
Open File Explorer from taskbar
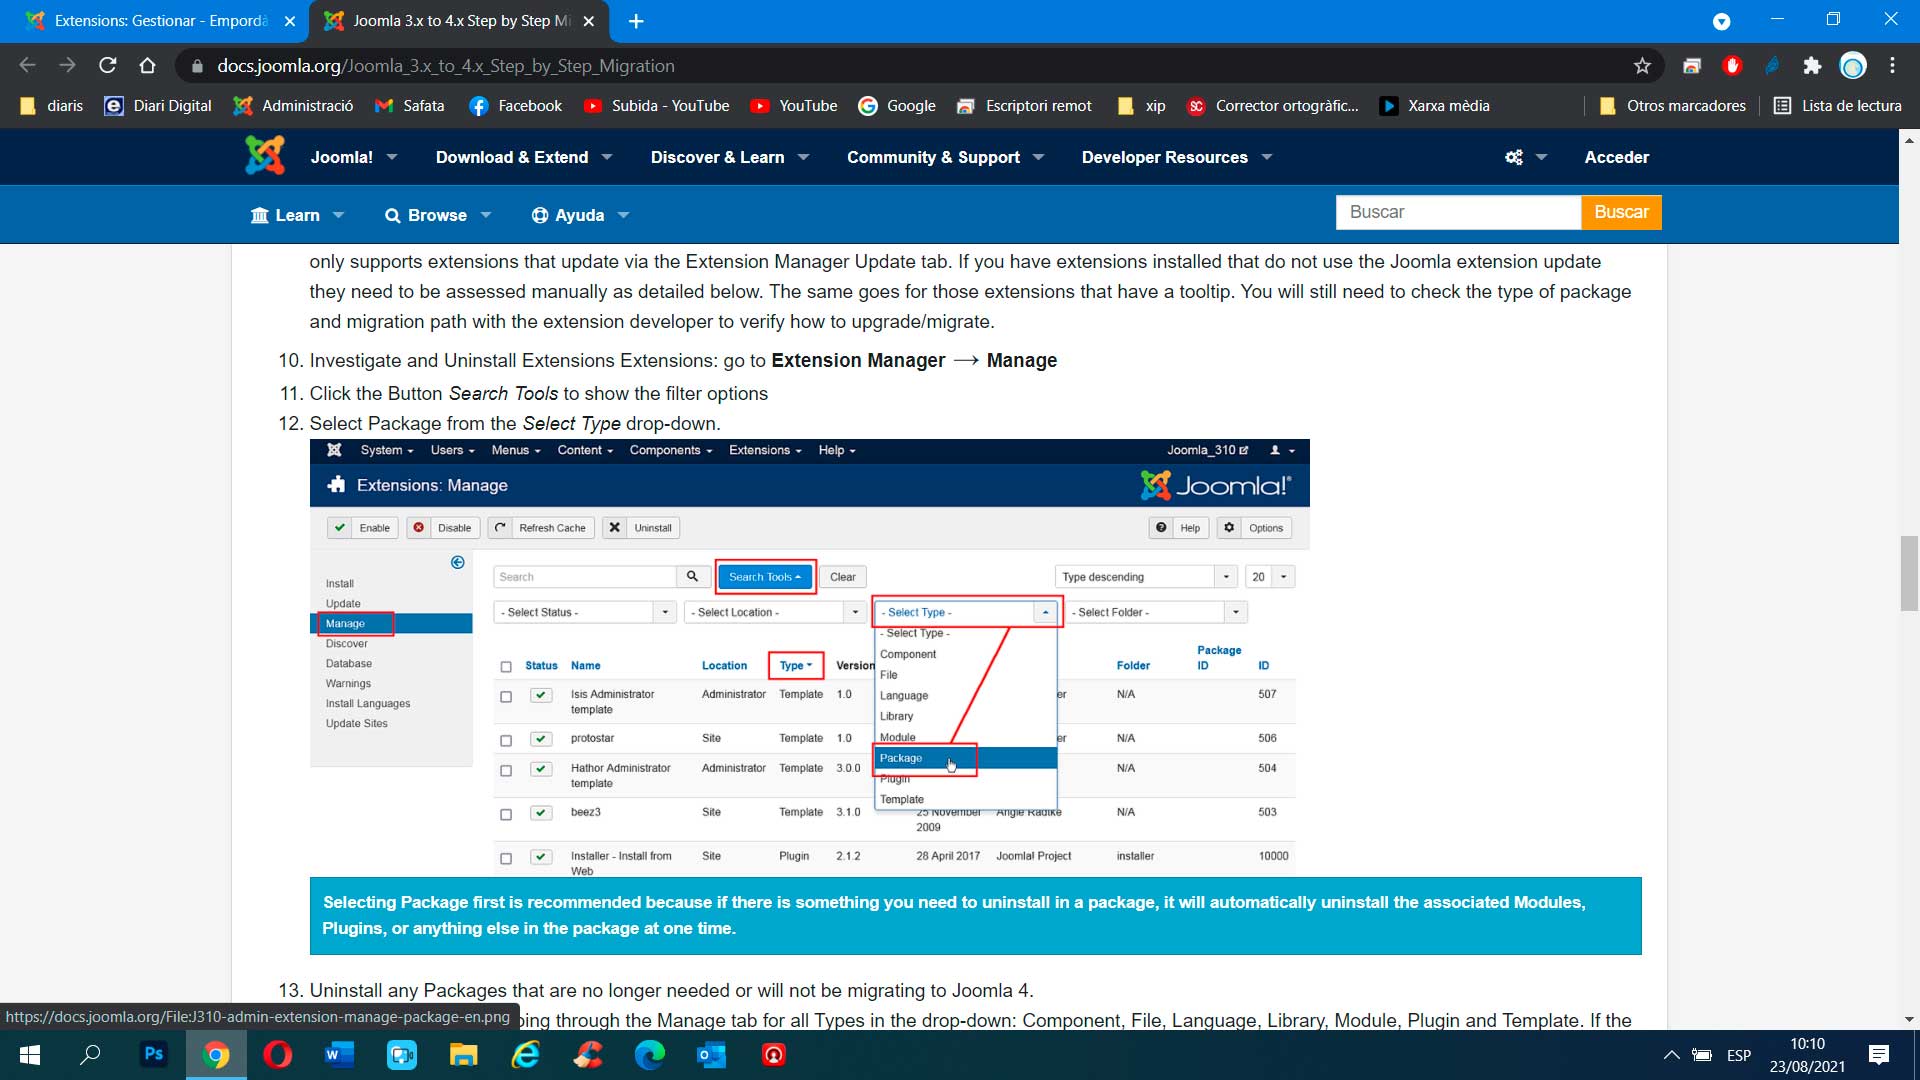464,1055
